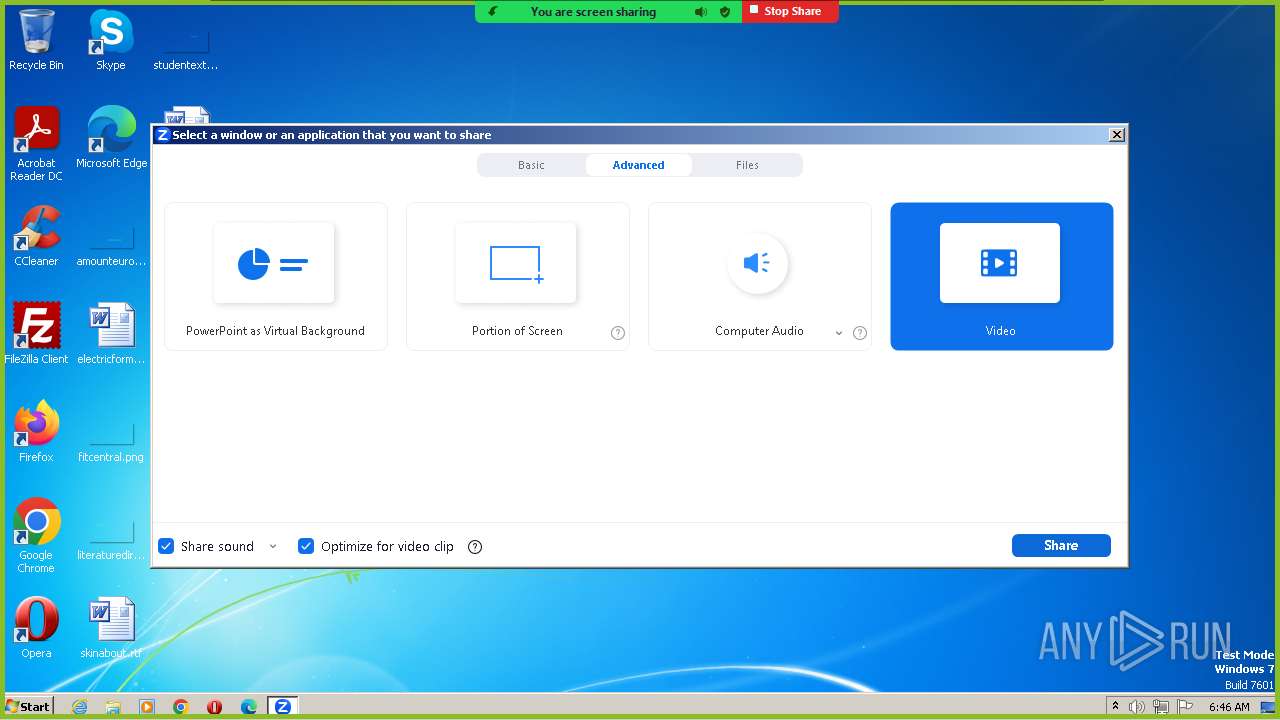Open Firefox desktop shortcut
Viewport: 1280px width, 720px height.
36,431
